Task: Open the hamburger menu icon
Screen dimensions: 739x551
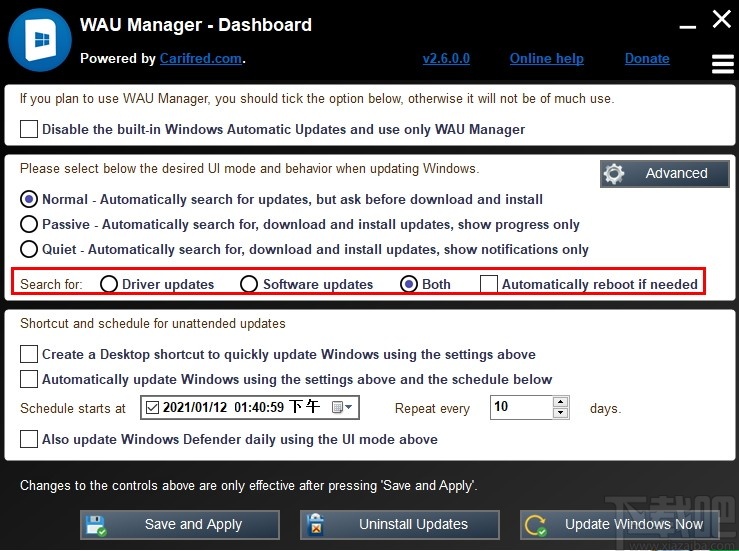Action: pos(723,64)
